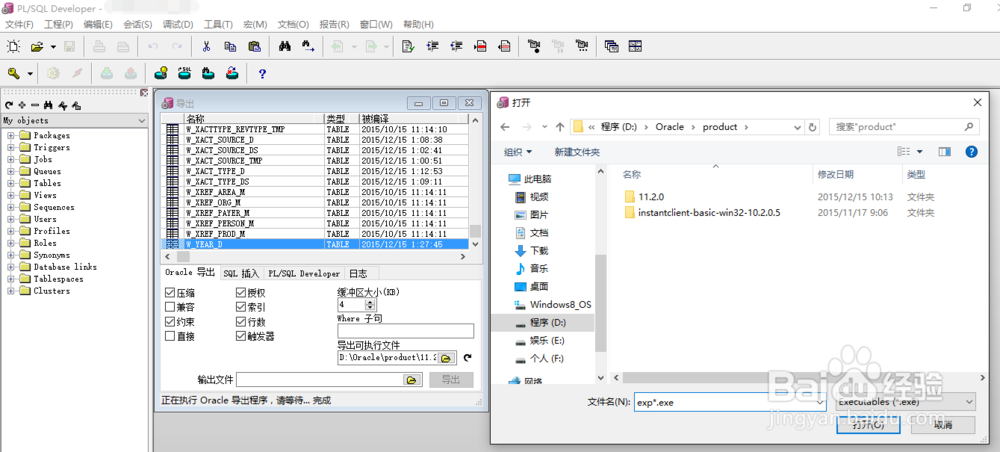Uncheck the 约束 checkbox
This screenshot has height=452, width=1000.
pos(170,322)
